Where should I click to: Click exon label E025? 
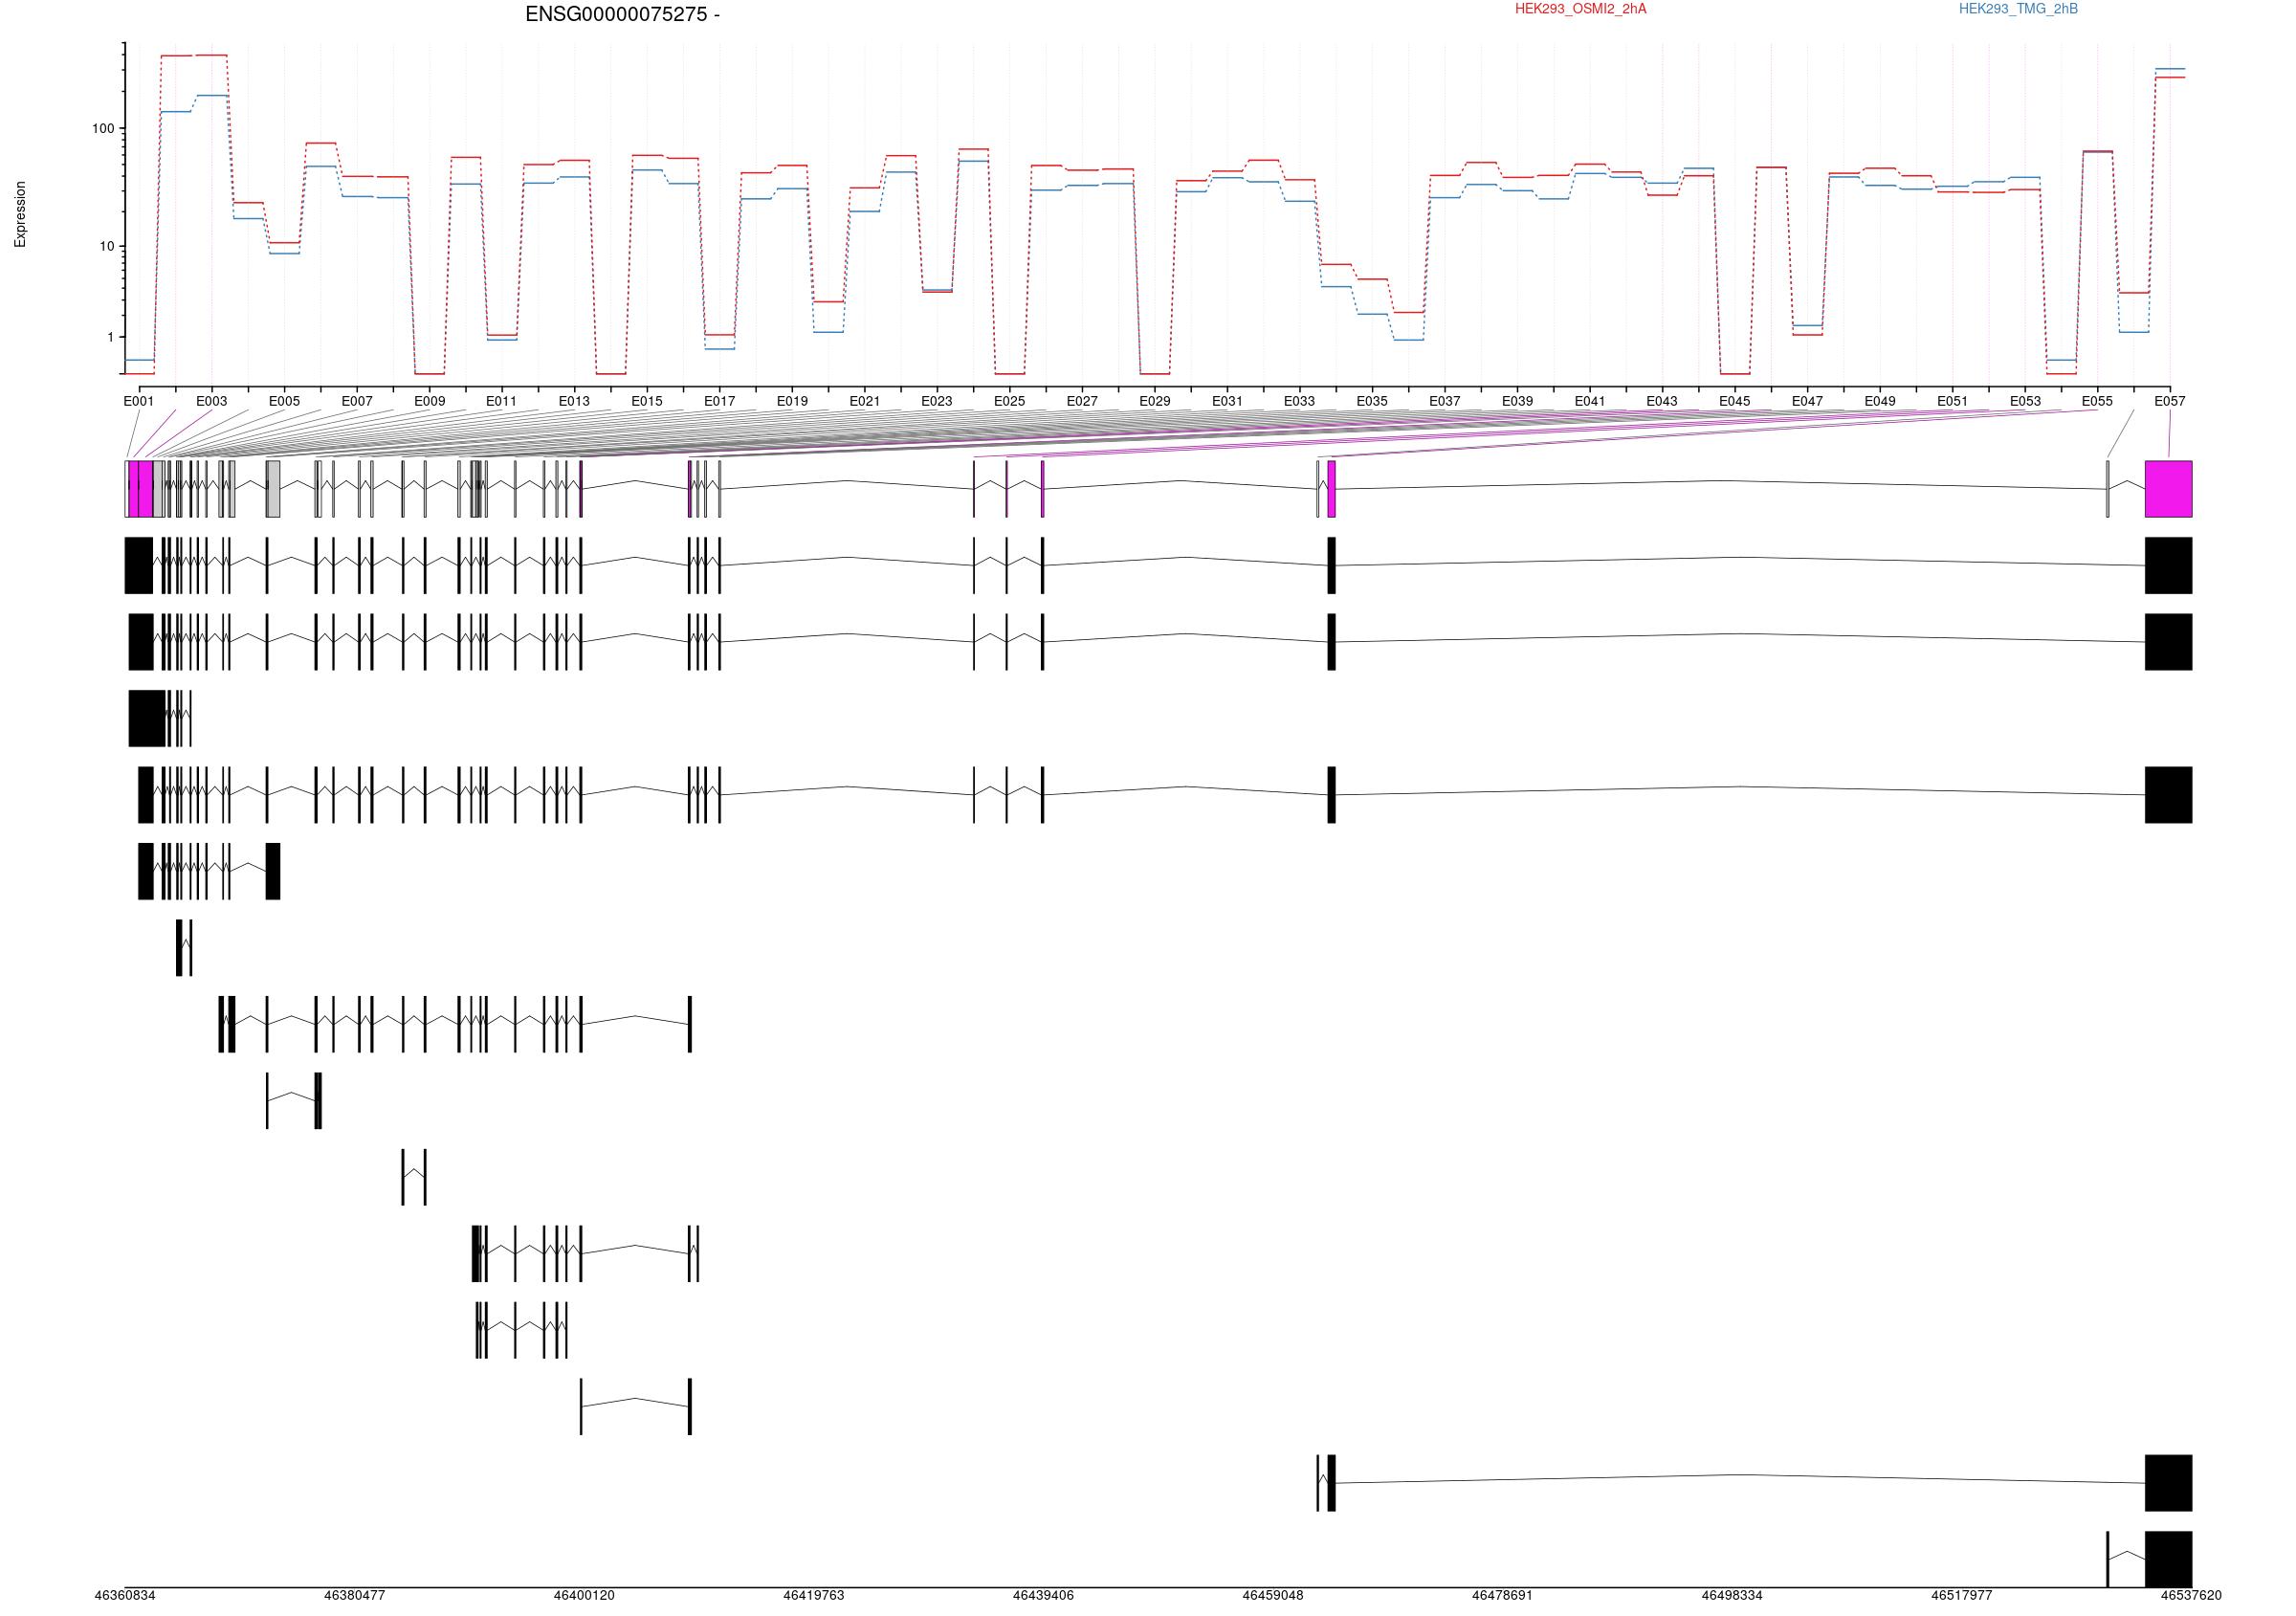click(1010, 401)
